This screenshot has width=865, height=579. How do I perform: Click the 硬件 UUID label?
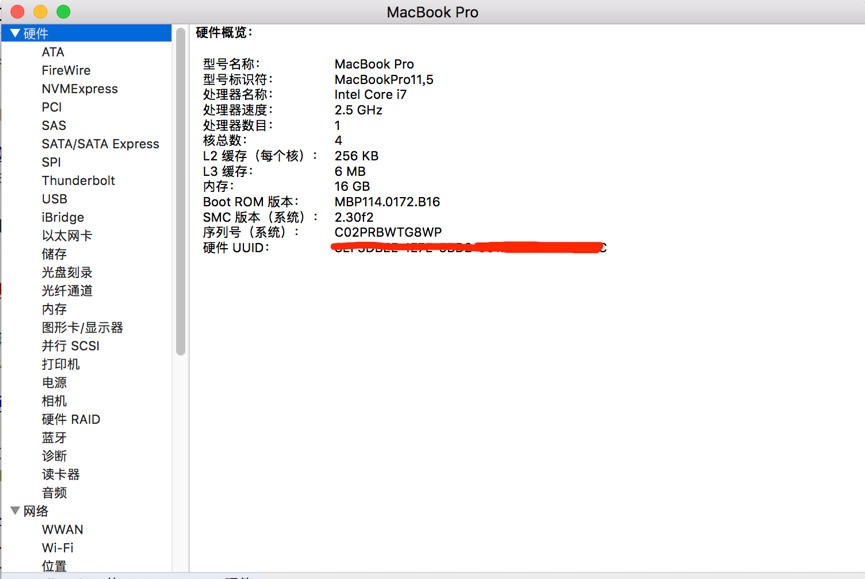(x=236, y=248)
